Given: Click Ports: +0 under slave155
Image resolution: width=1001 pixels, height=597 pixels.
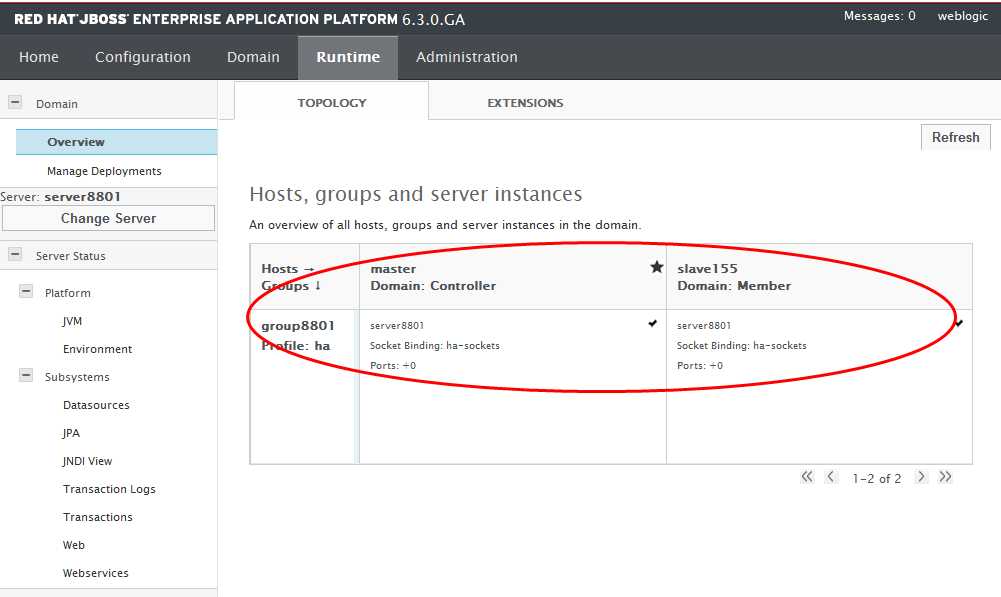Looking at the screenshot, I should (700, 366).
